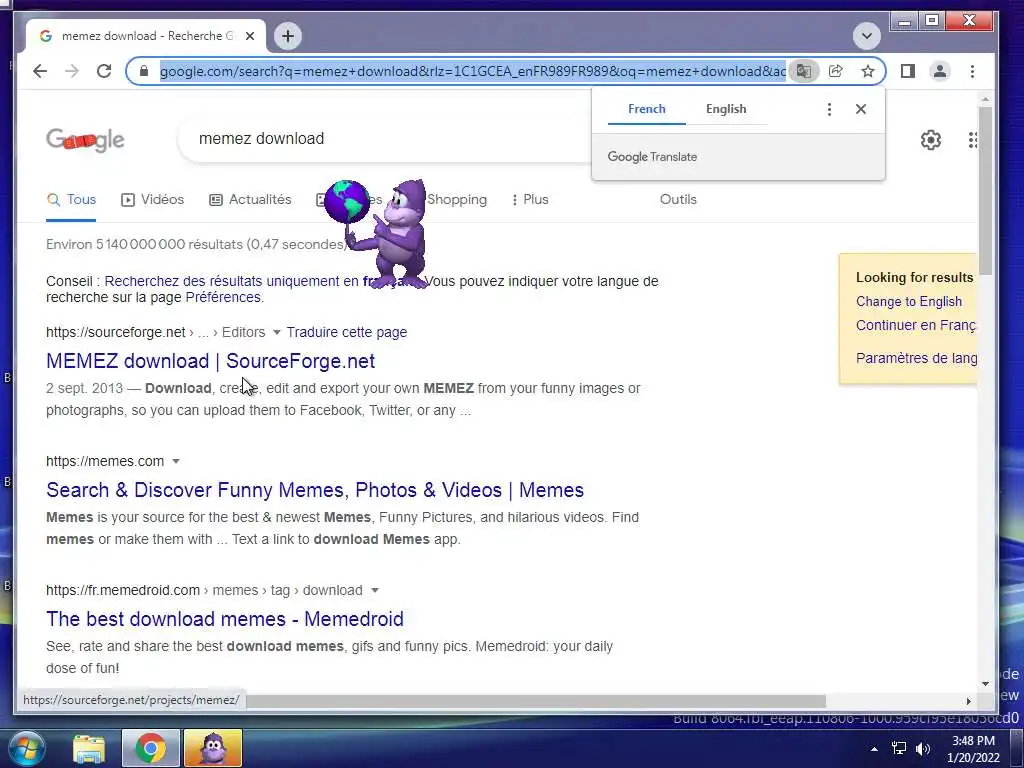Go back with the browser back arrow

[x=40, y=71]
